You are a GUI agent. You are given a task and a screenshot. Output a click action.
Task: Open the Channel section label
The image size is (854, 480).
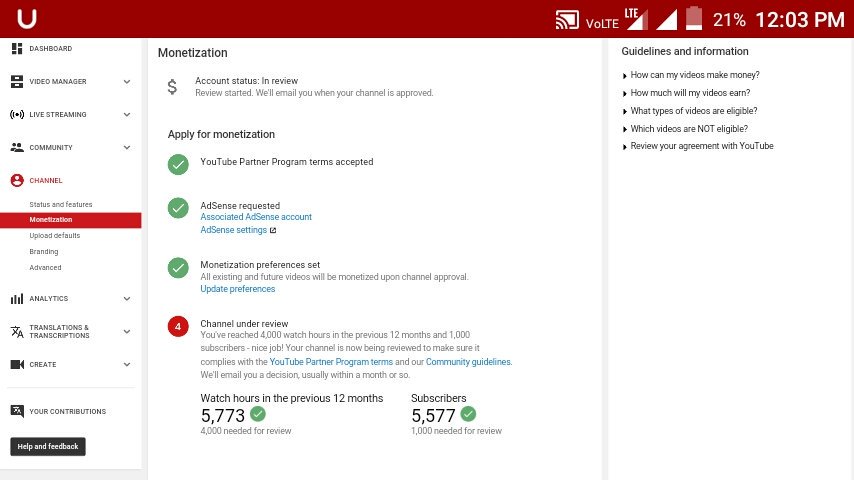pos(46,180)
